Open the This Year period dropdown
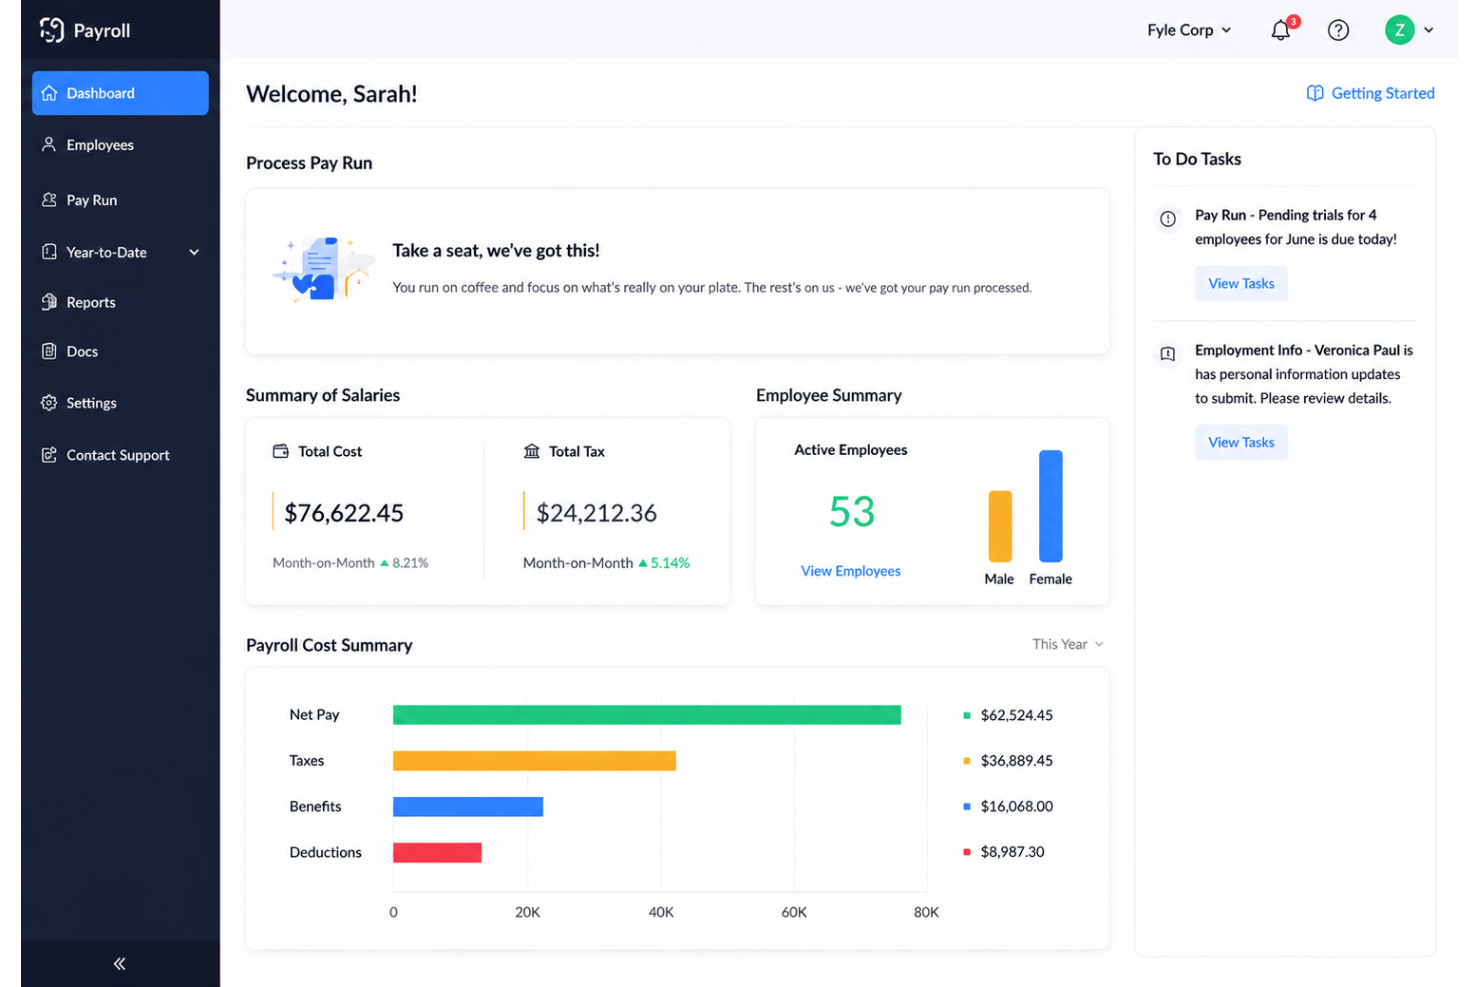Viewport: 1480px width, 987px height. pos(1068,644)
